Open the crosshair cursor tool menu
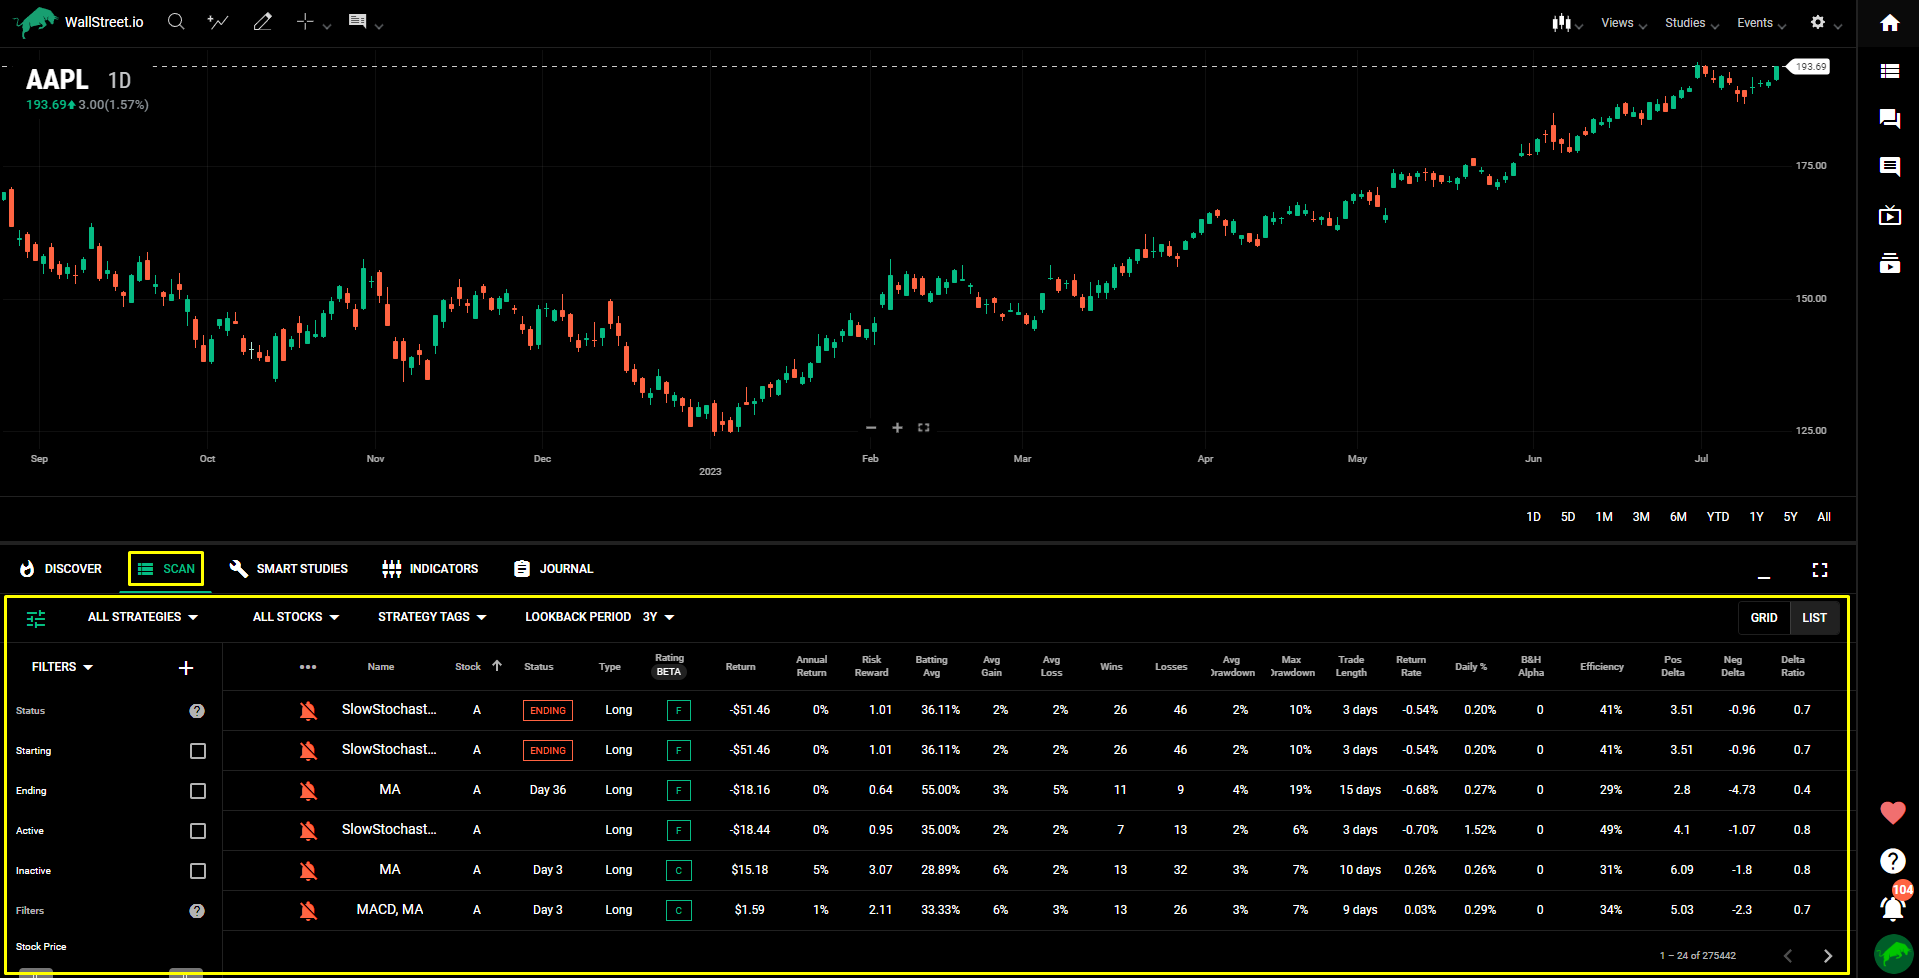The height and width of the screenshot is (978, 1919). point(313,21)
